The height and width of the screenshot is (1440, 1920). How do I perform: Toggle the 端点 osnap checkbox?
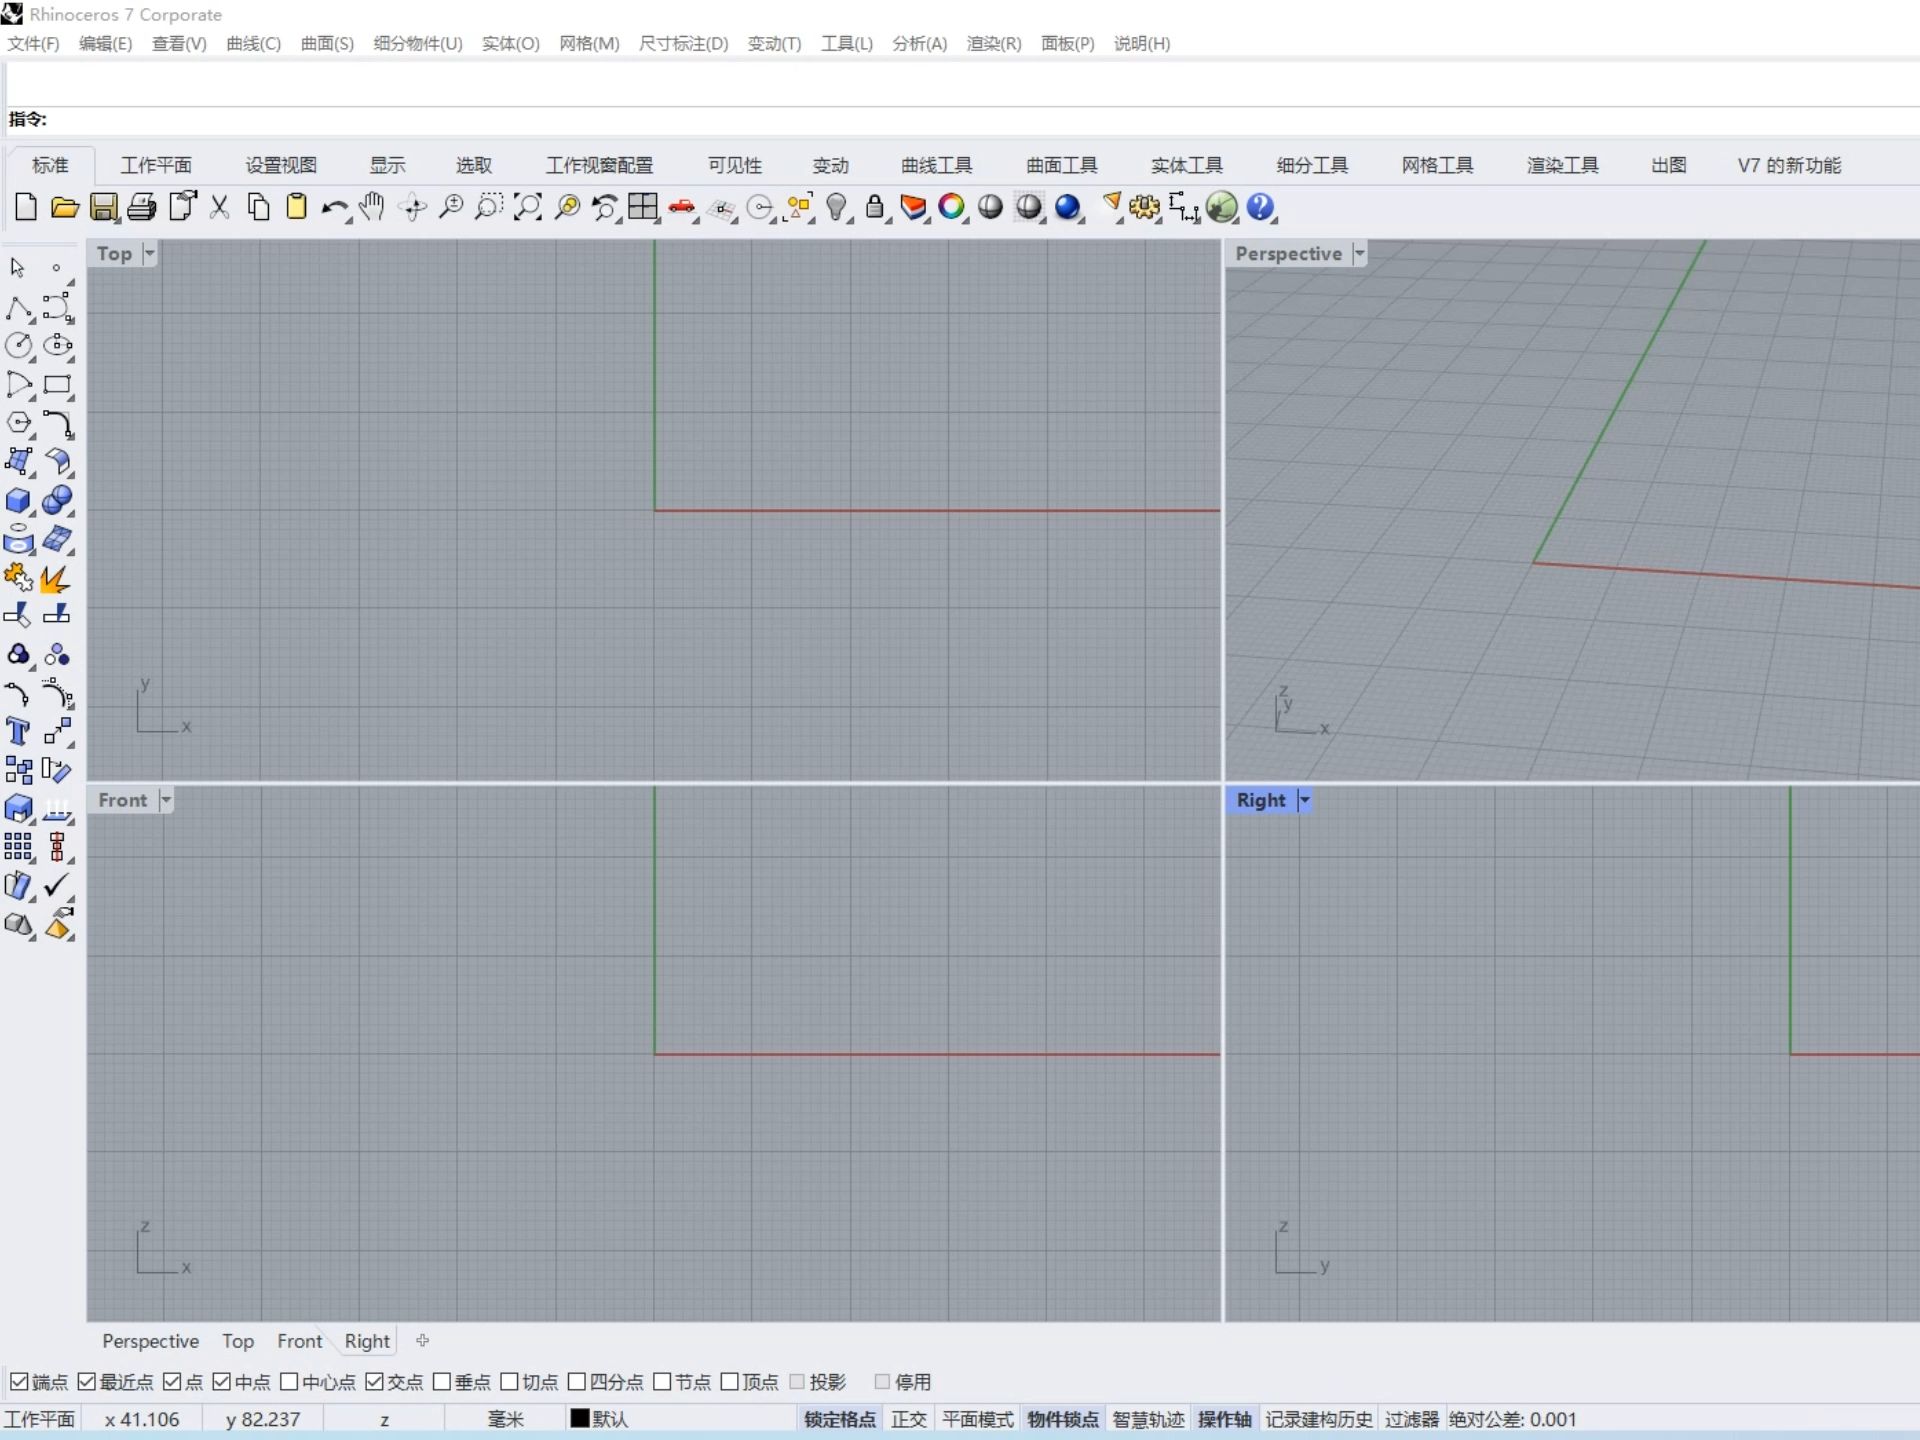pos(19,1381)
